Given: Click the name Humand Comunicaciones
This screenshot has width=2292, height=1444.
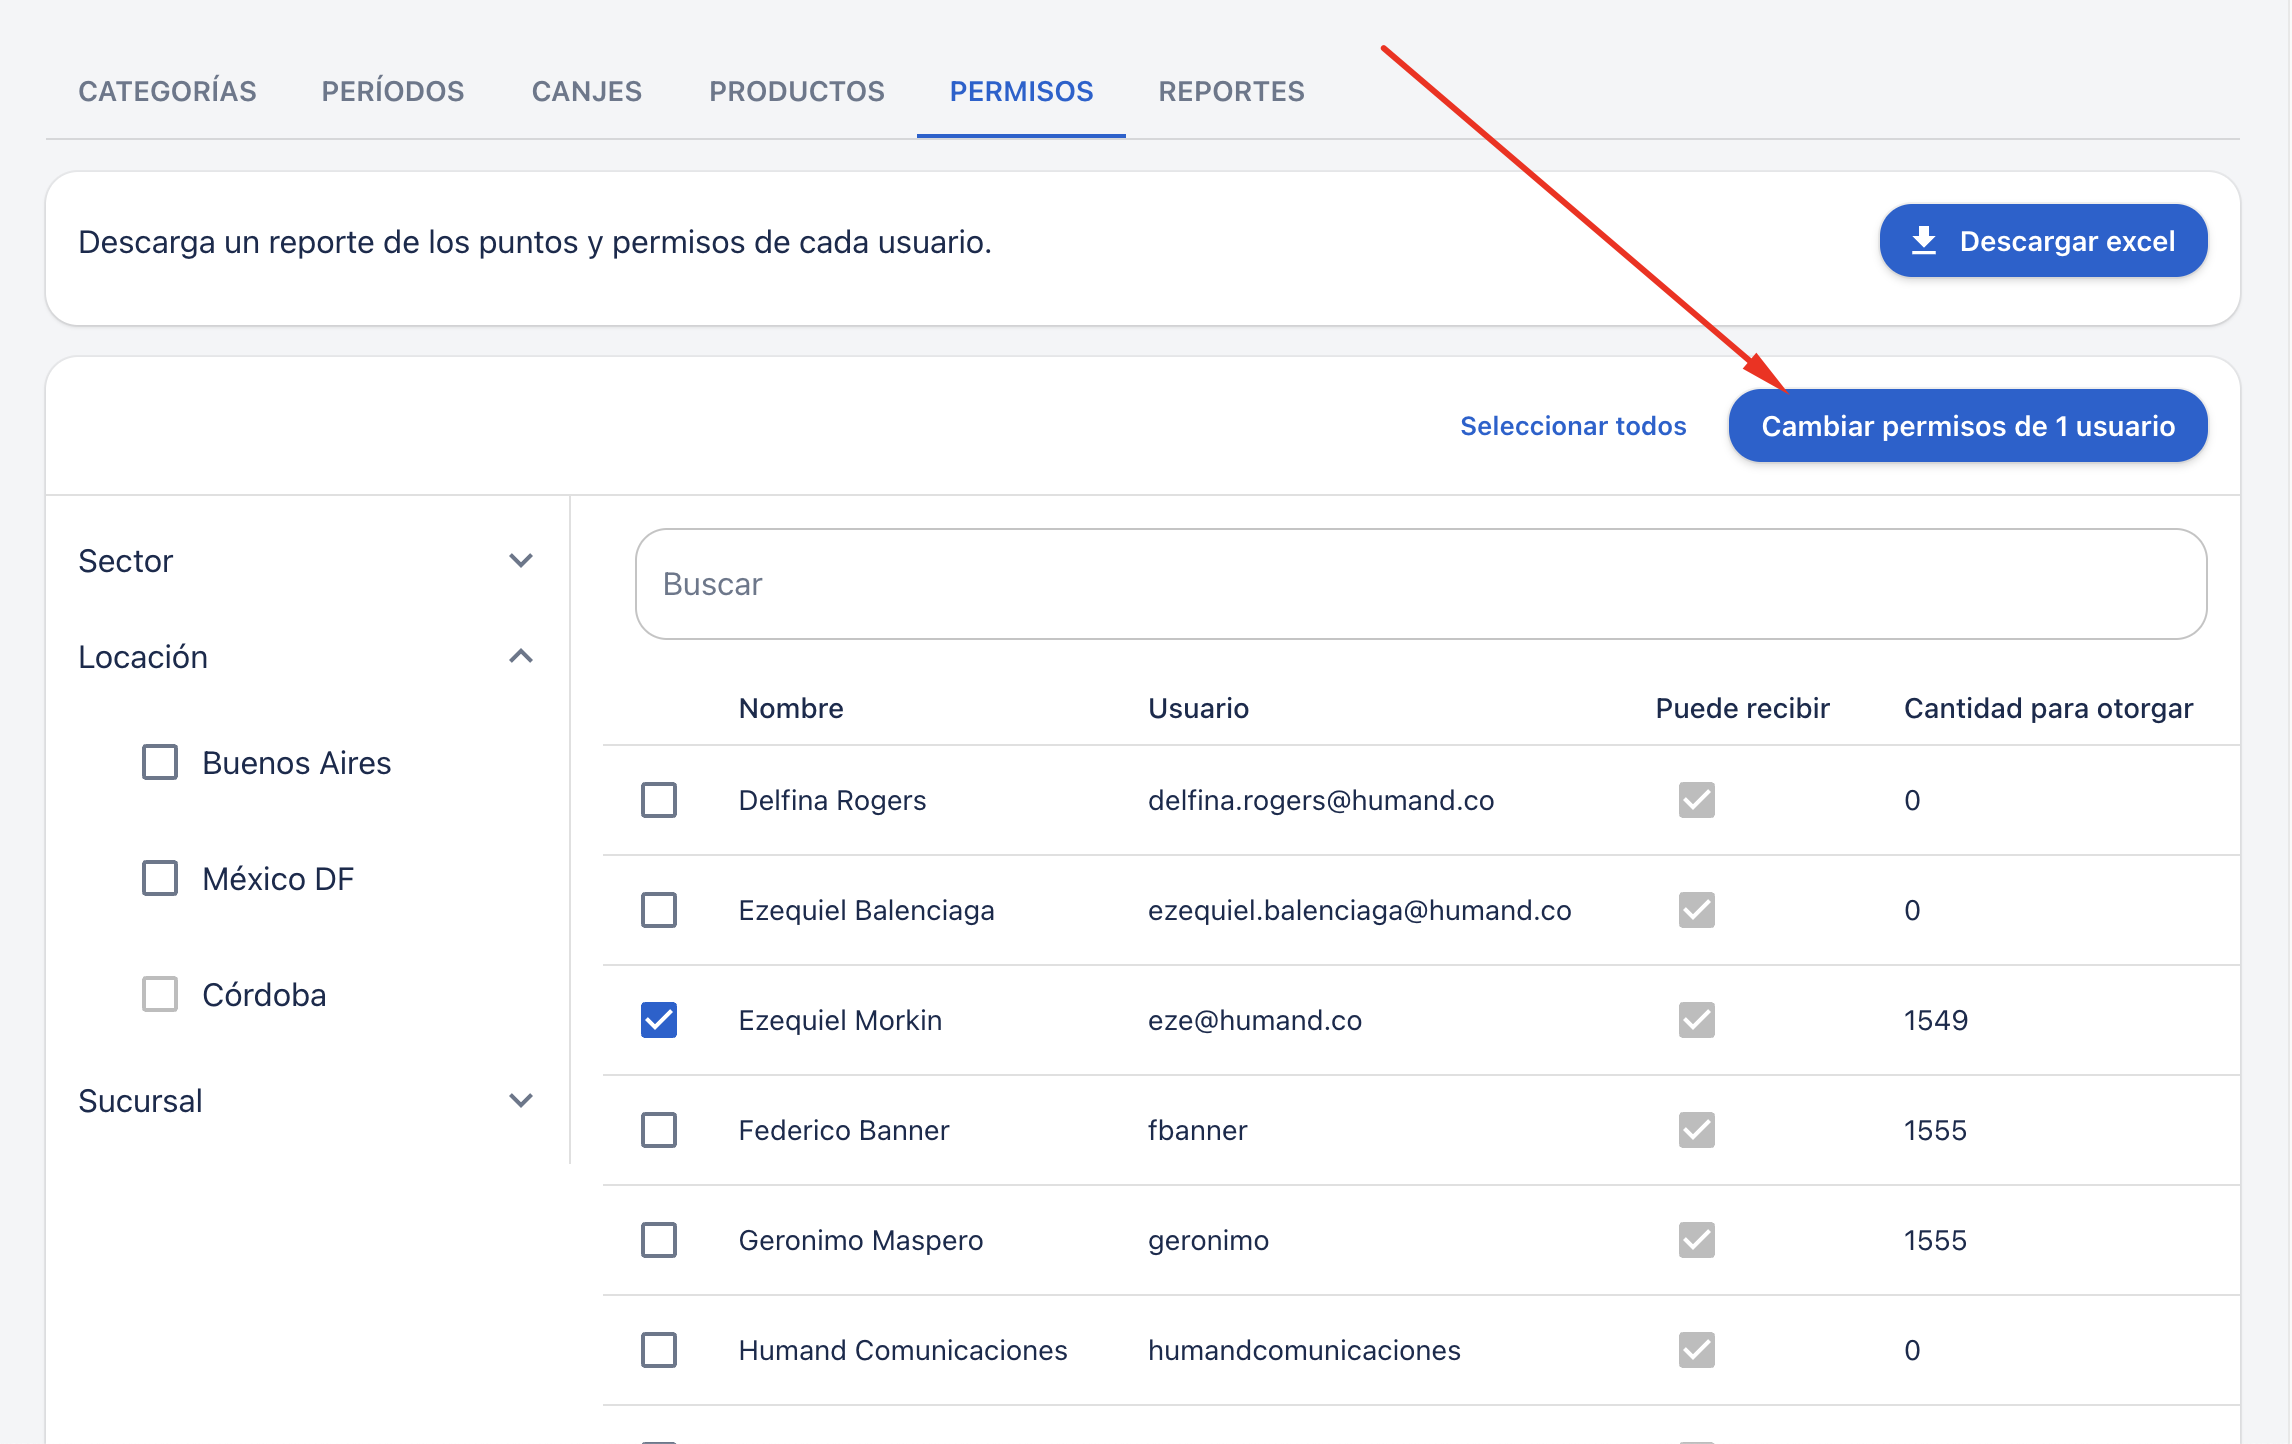Looking at the screenshot, I should point(902,1350).
